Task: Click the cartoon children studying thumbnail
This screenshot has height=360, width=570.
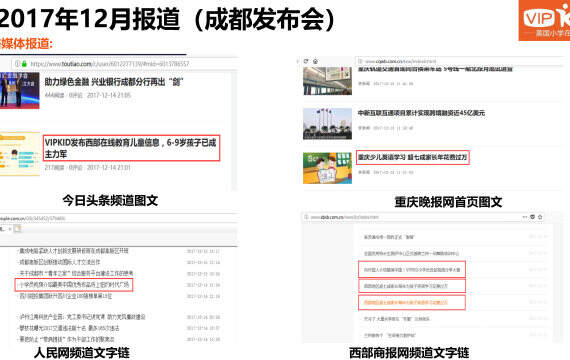Action: tap(327, 168)
